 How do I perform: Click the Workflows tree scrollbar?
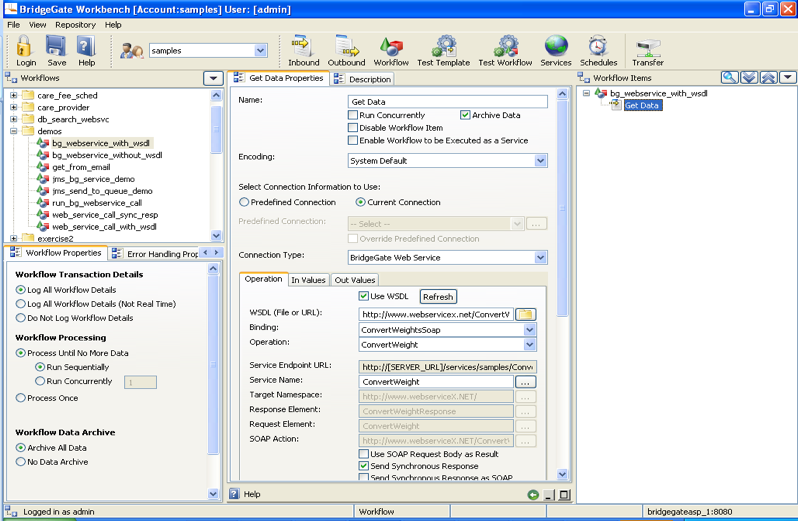pyautogui.click(x=216, y=129)
